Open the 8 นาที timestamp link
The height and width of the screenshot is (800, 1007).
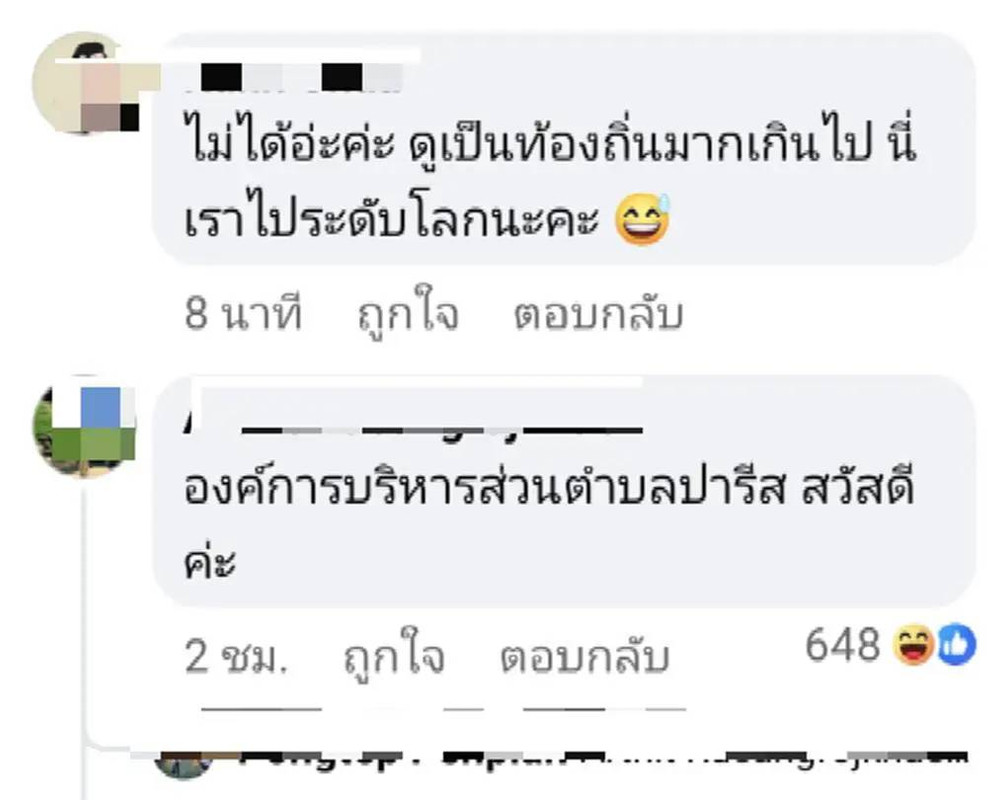(243, 314)
